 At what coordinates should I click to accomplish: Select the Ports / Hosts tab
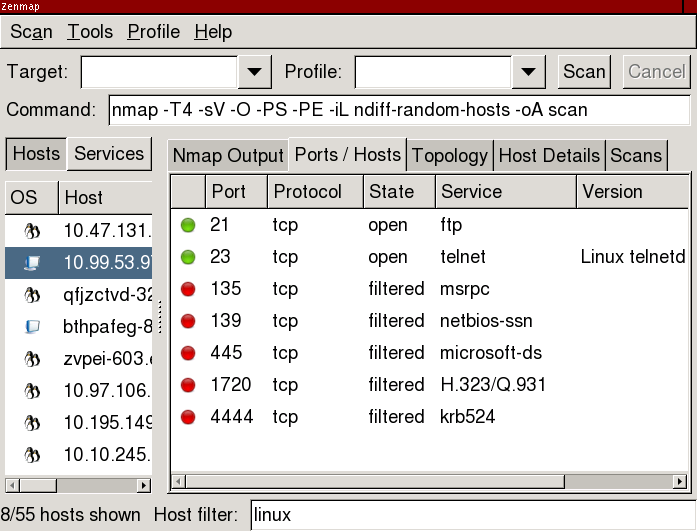pyautogui.click(x=348, y=155)
